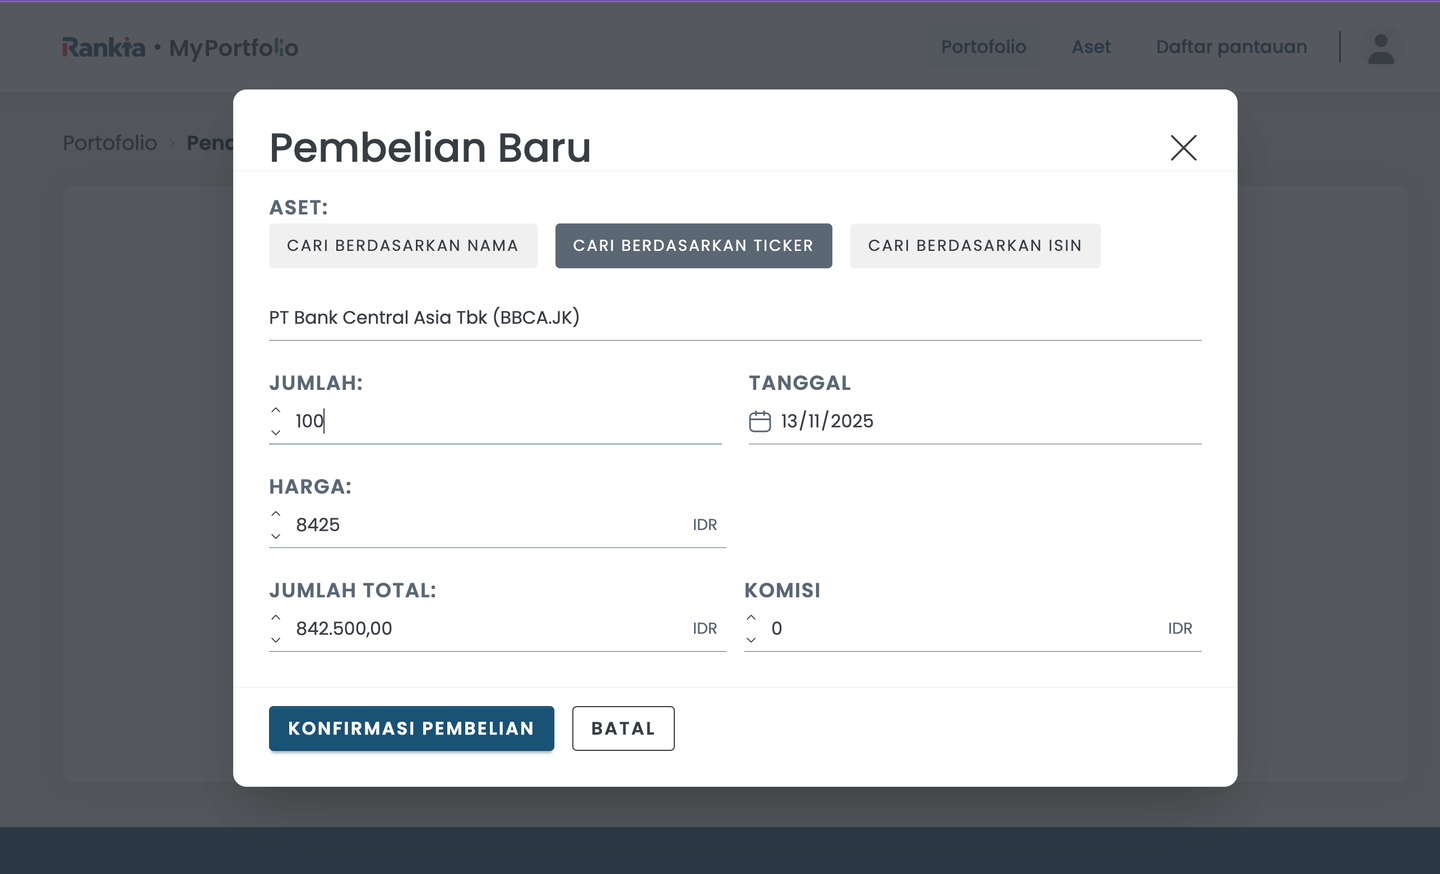1440x874 pixels.
Task: Open the Portofolio navigation menu item
Action: [x=983, y=47]
